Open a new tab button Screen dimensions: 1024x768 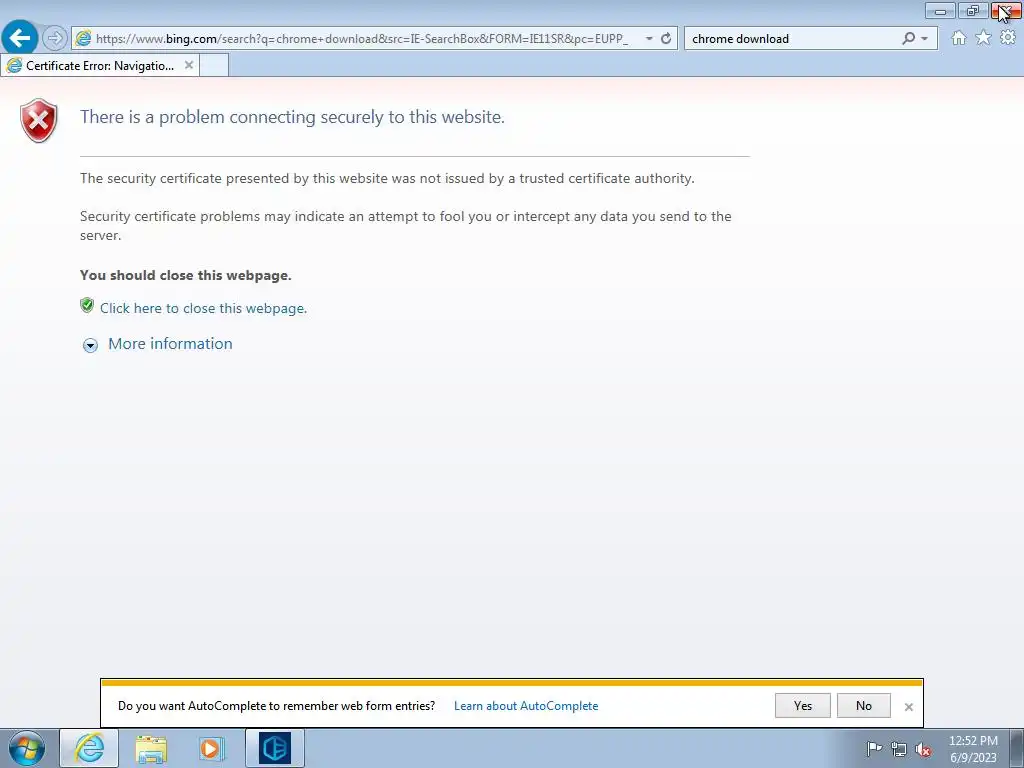click(214, 65)
